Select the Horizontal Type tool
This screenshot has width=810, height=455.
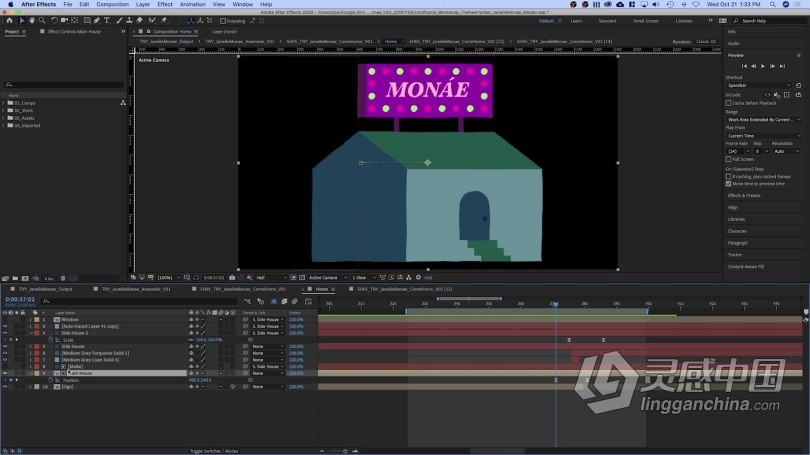[107, 21]
